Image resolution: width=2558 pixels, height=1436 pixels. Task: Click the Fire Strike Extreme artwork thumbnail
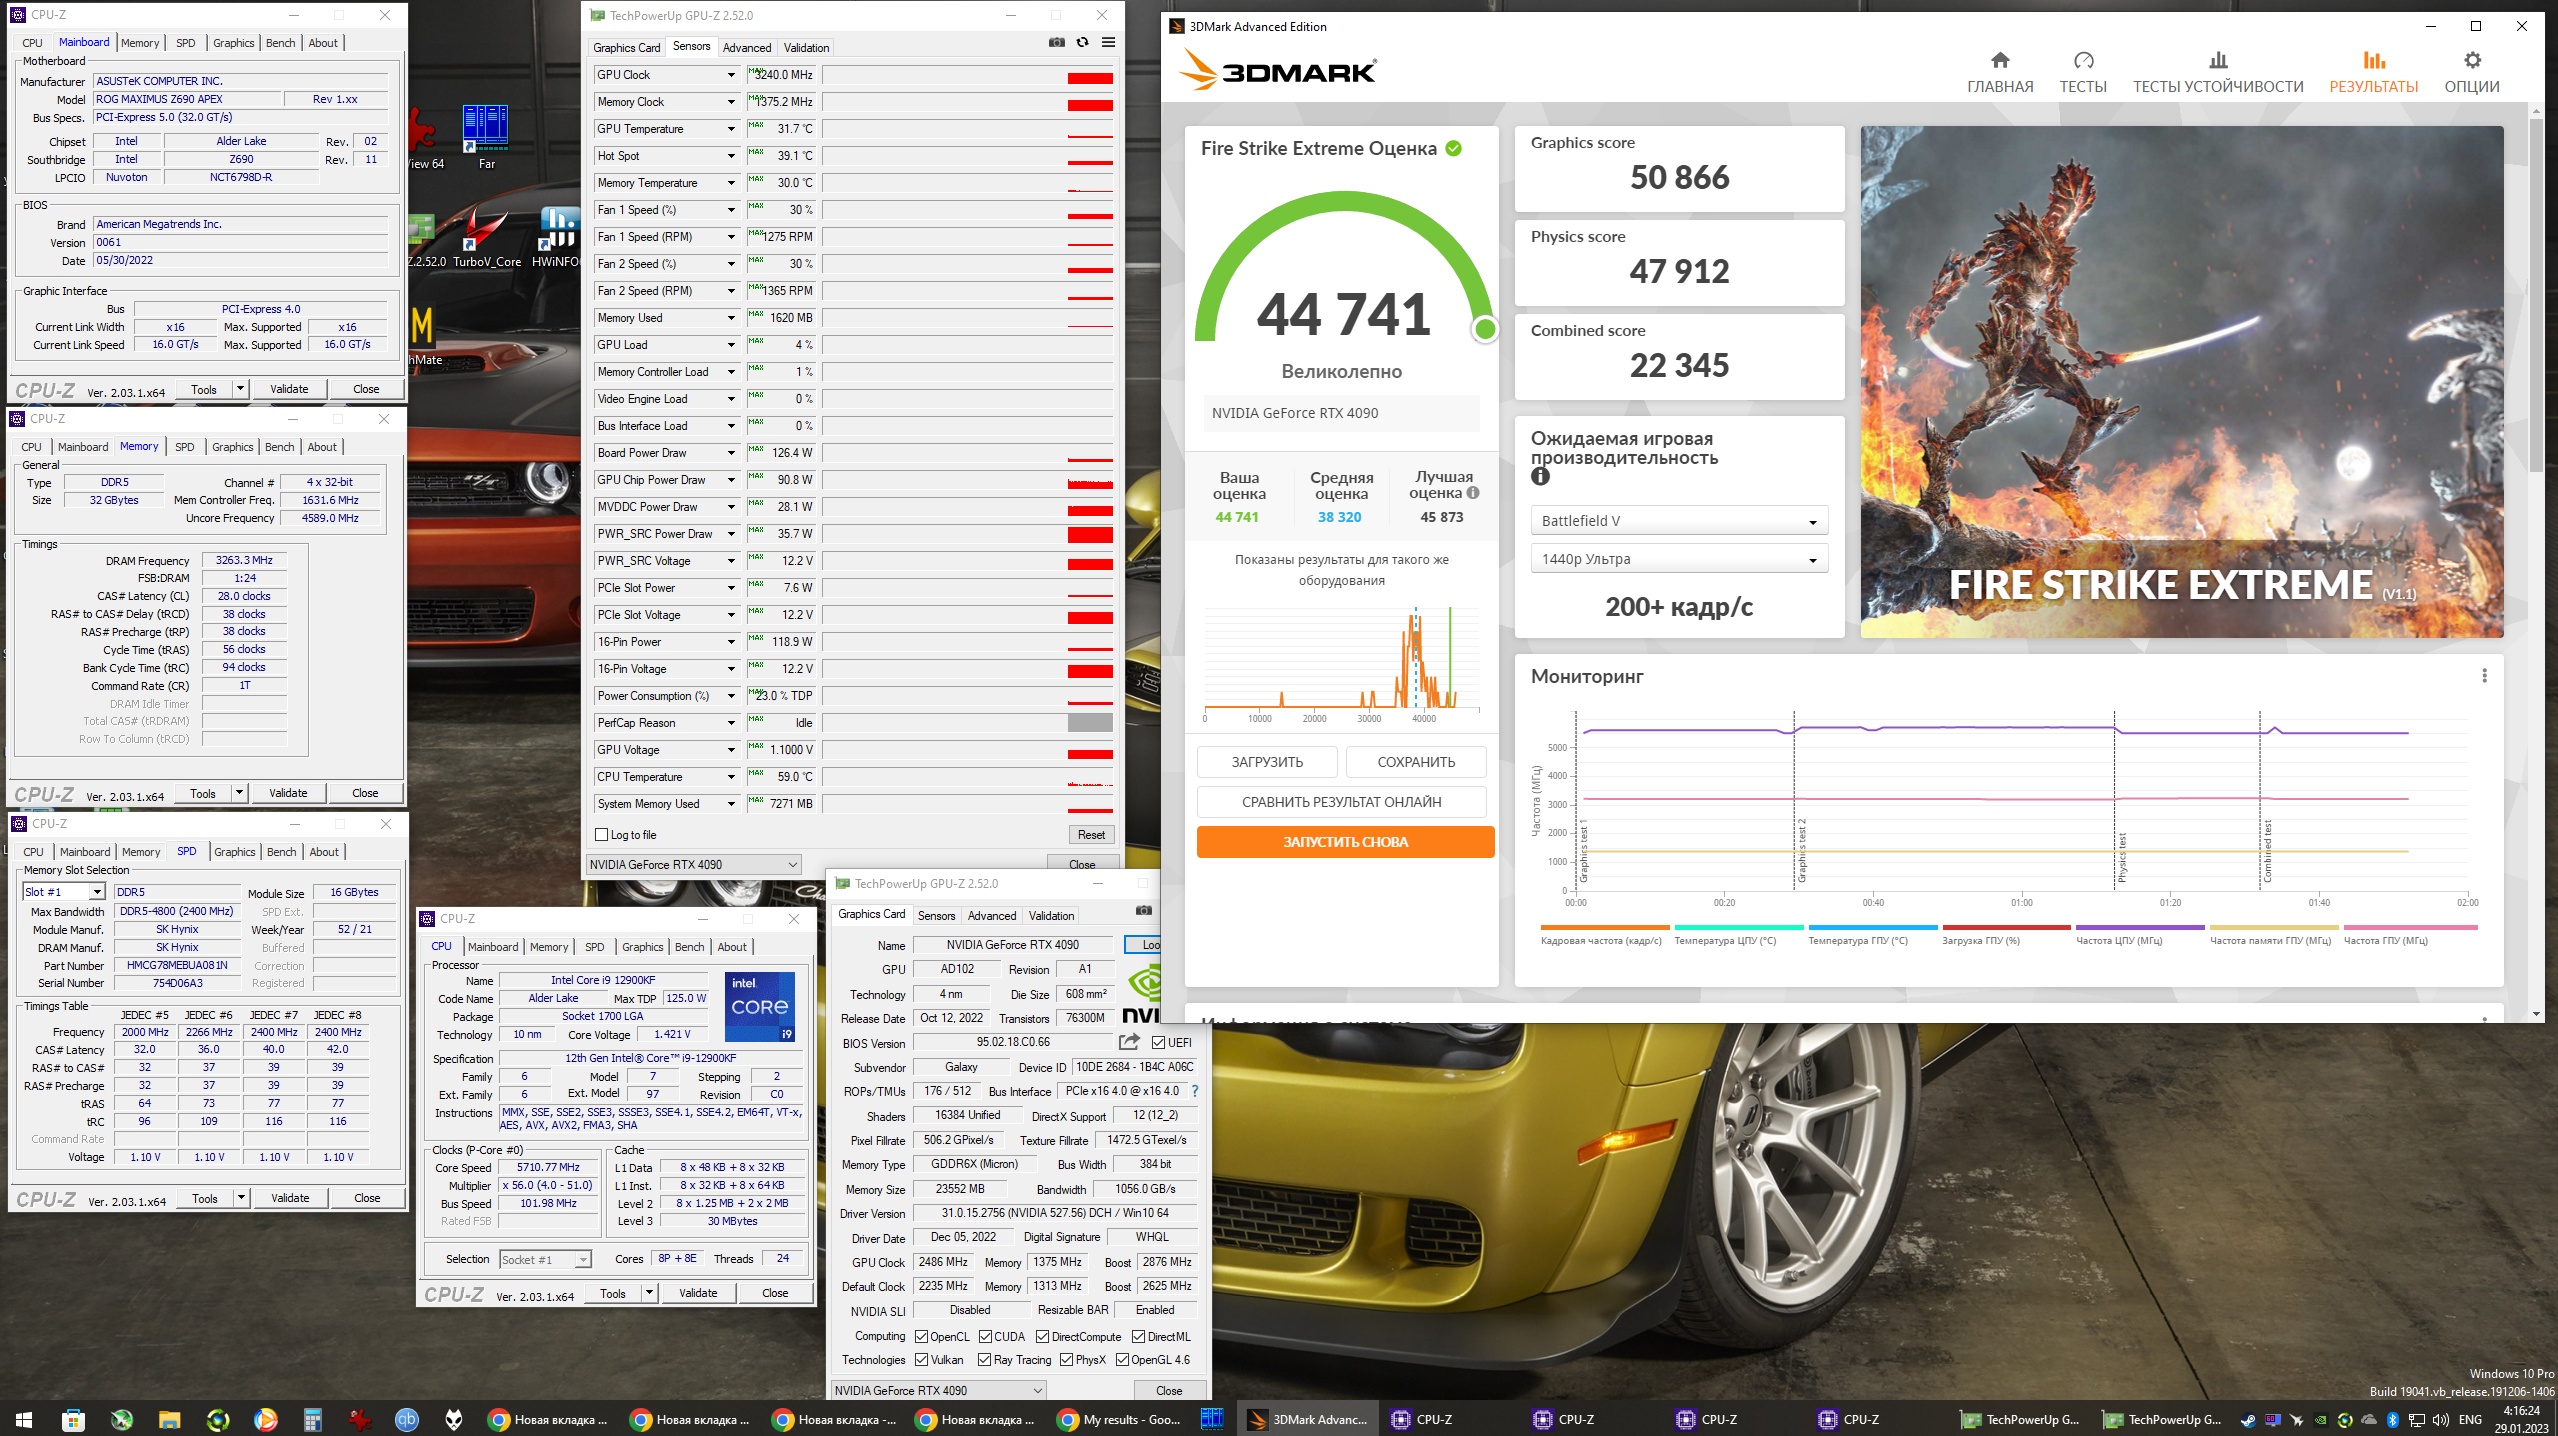[2182, 382]
